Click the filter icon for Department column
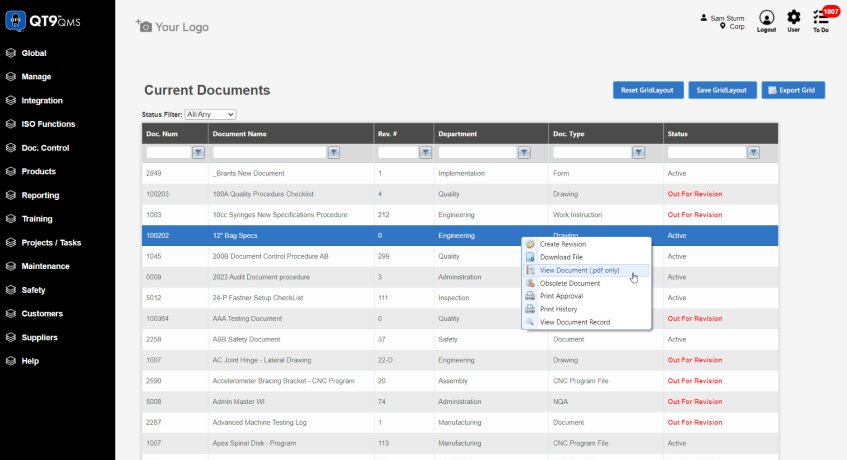 click(523, 153)
